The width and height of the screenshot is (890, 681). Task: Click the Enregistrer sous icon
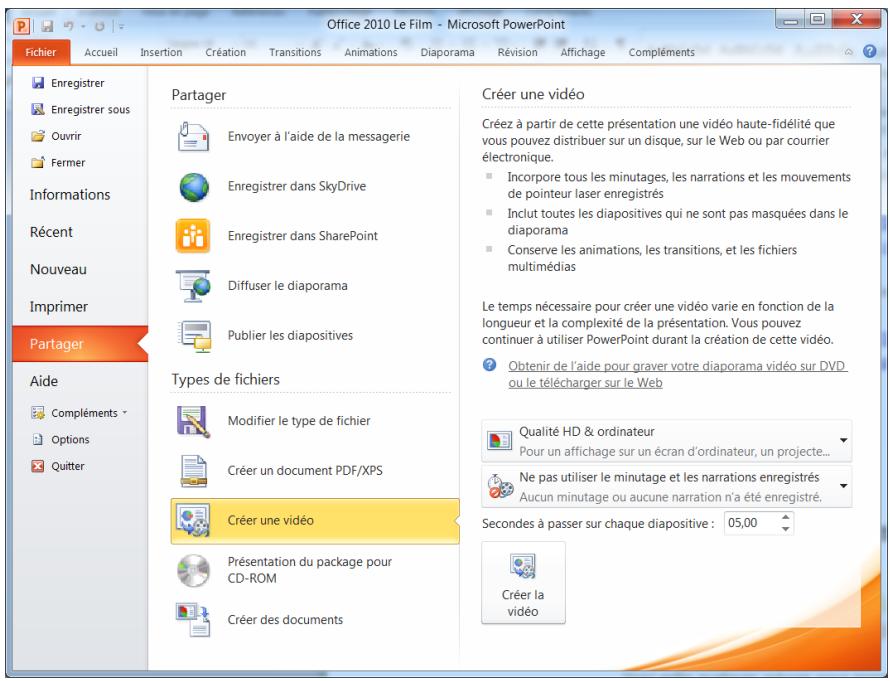38,109
